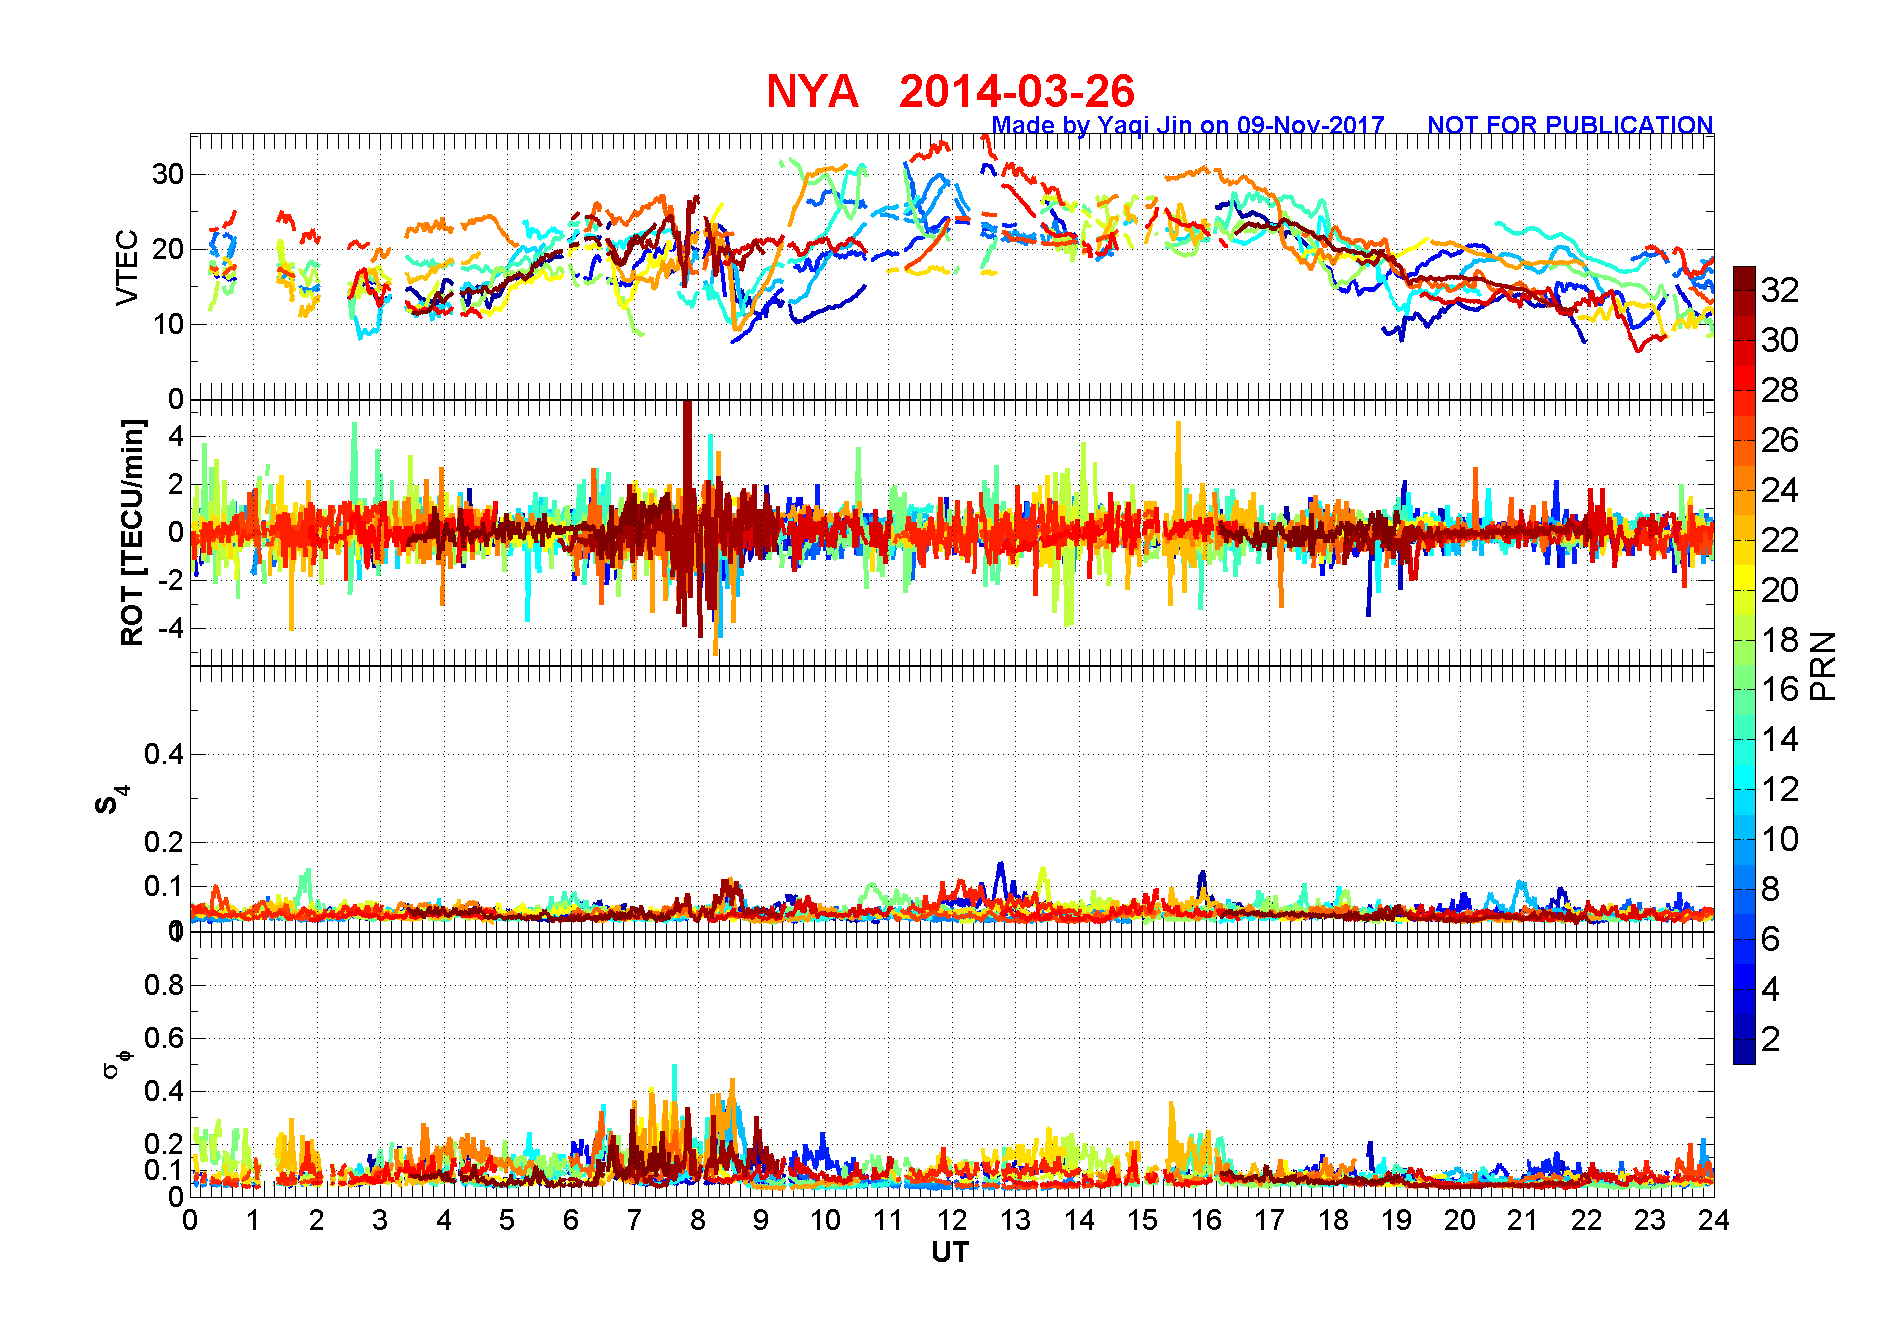Click the colorbar tick label 20
The height and width of the screenshot is (1330, 1904).
(1780, 590)
